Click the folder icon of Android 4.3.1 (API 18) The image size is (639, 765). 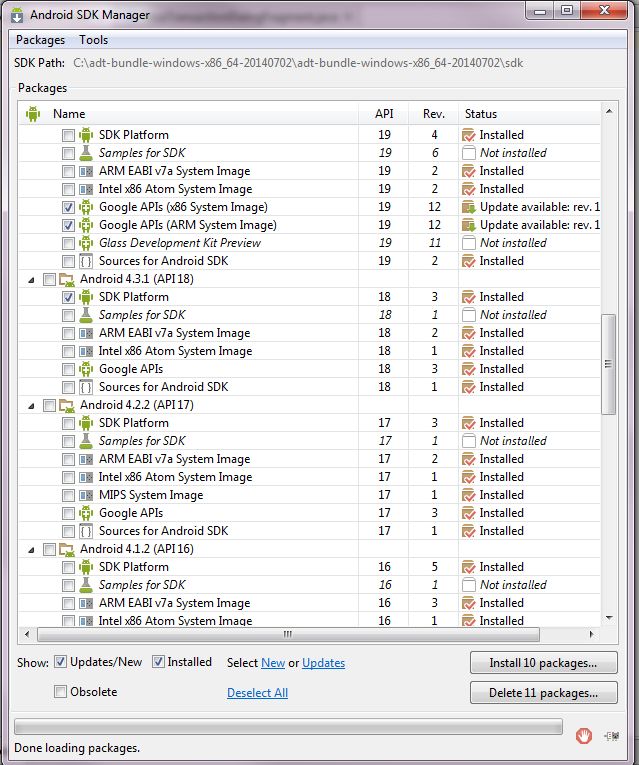point(66,280)
